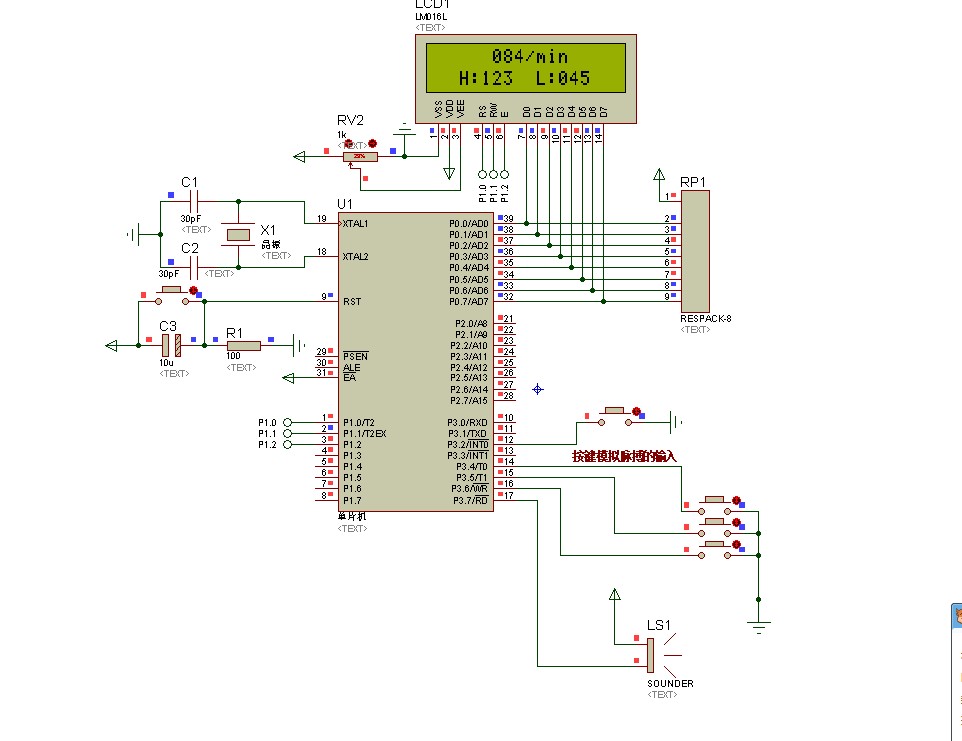Click the RV2 potentiometer resistor body

click(x=360, y=156)
